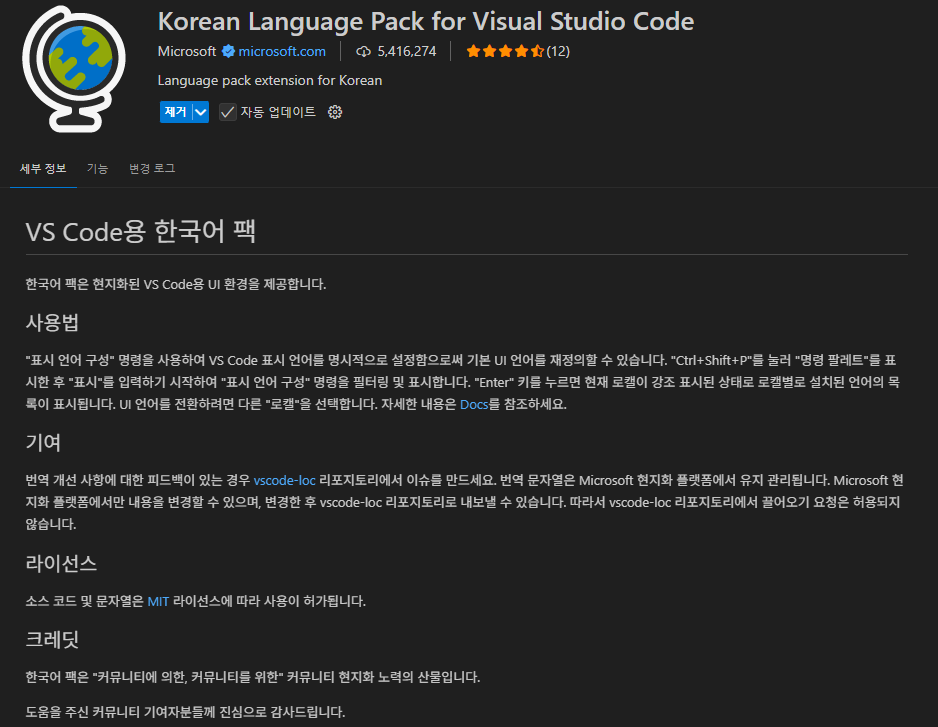Click the 자동 업데이트 label text
The image size is (938, 727).
(278, 112)
